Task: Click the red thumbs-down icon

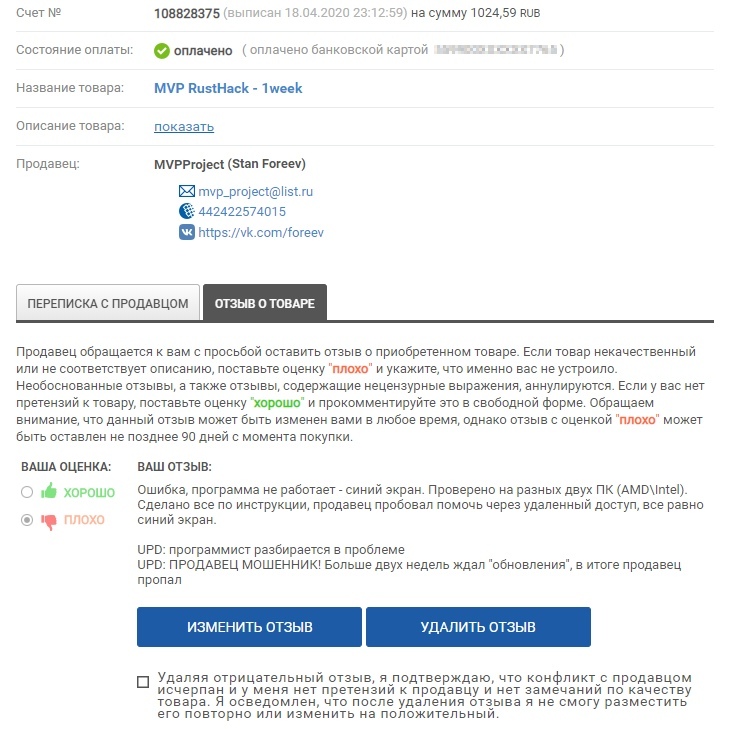Action: tap(49, 520)
